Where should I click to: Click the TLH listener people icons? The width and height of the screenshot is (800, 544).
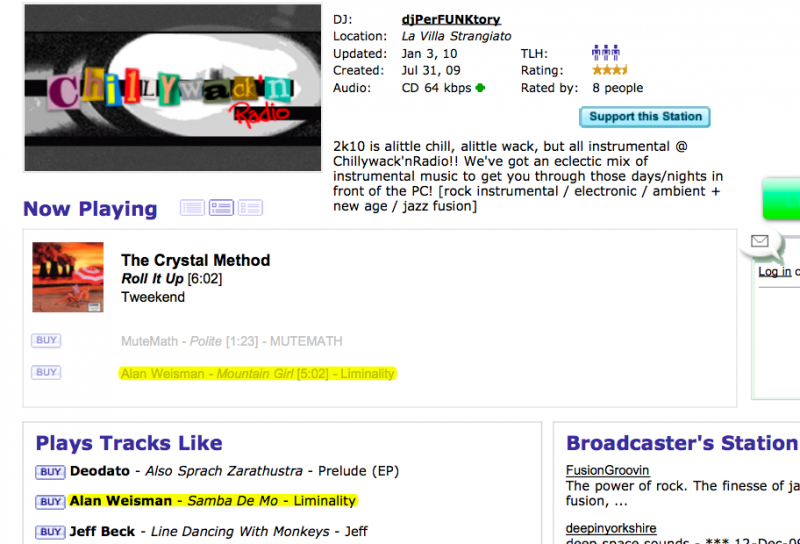pos(605,53)
